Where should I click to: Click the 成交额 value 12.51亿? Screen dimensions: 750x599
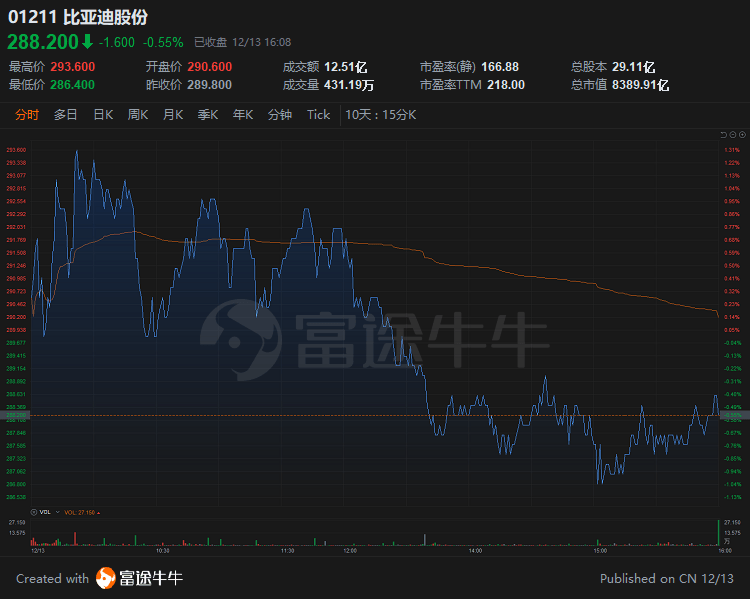pos(345,67)
